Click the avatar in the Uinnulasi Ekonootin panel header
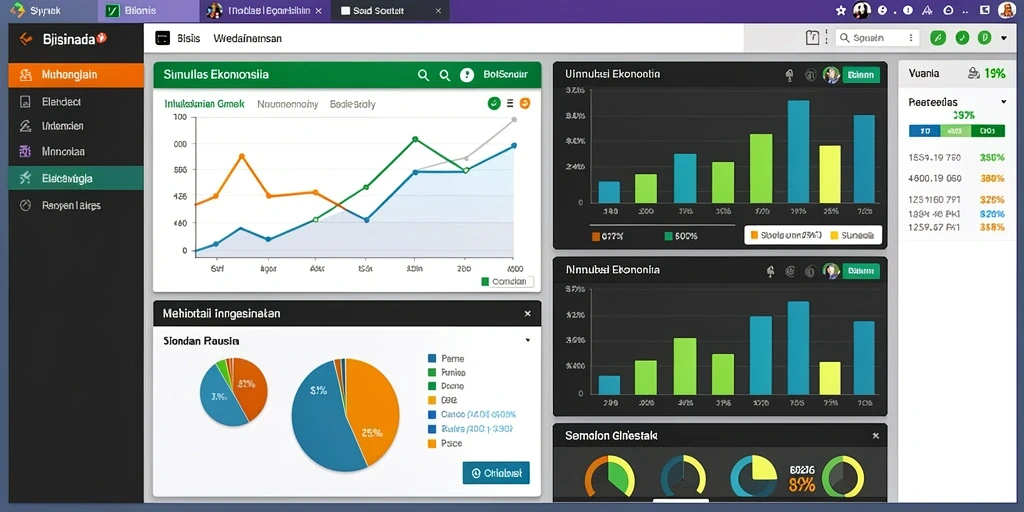Screen dimensions: 1024x512 pyautogui.click(x=831, y=74)
